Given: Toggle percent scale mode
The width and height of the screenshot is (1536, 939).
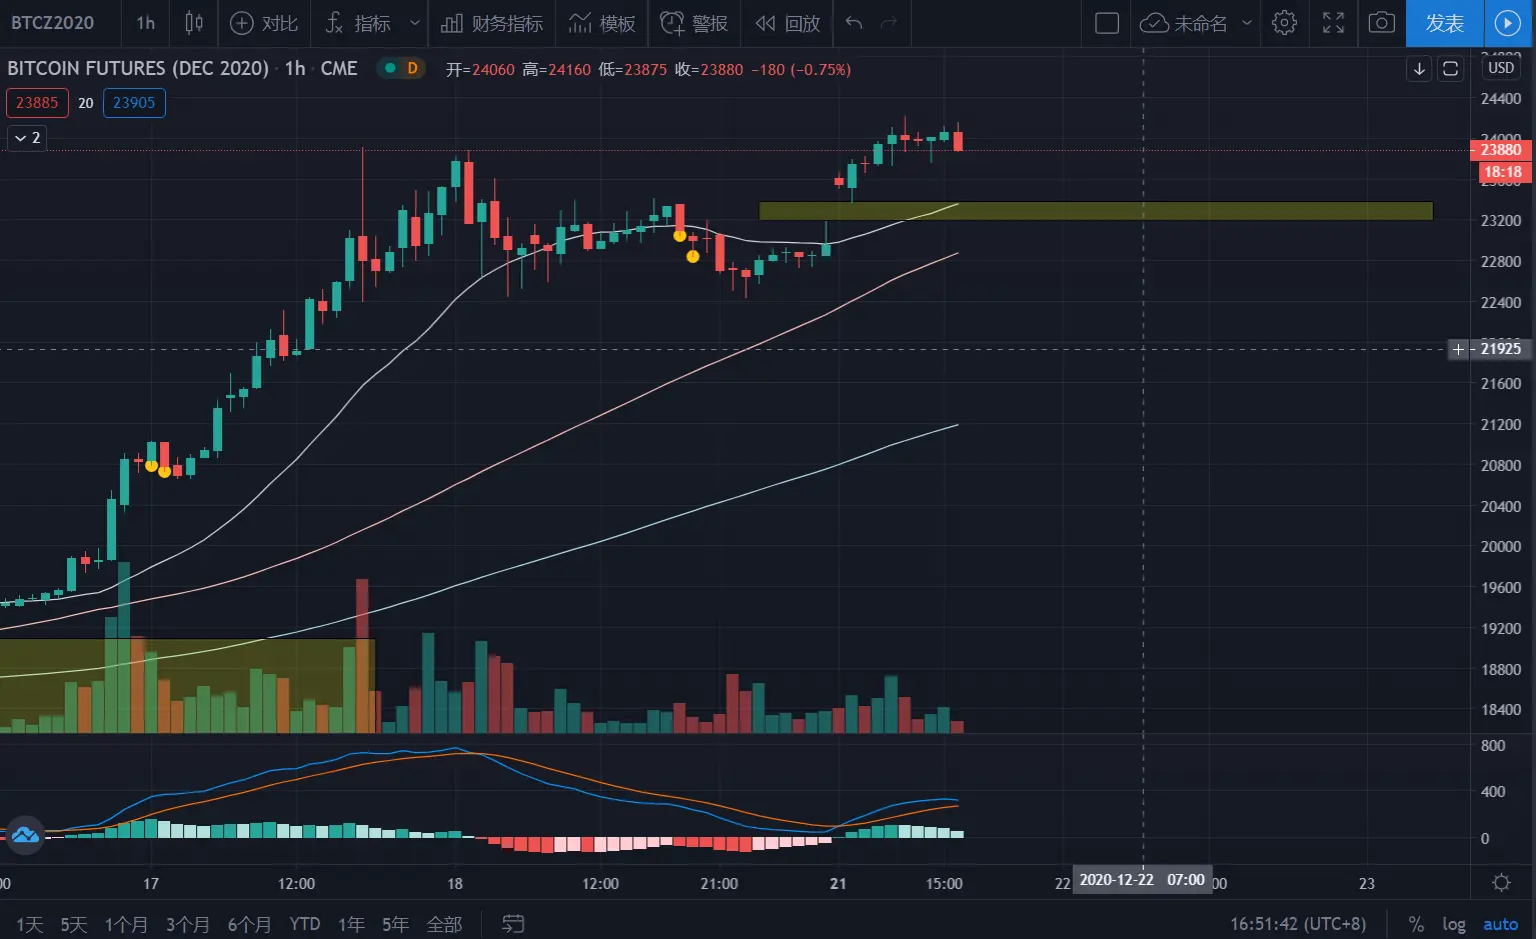Looking at the screenshot, I should (1416, 924).
